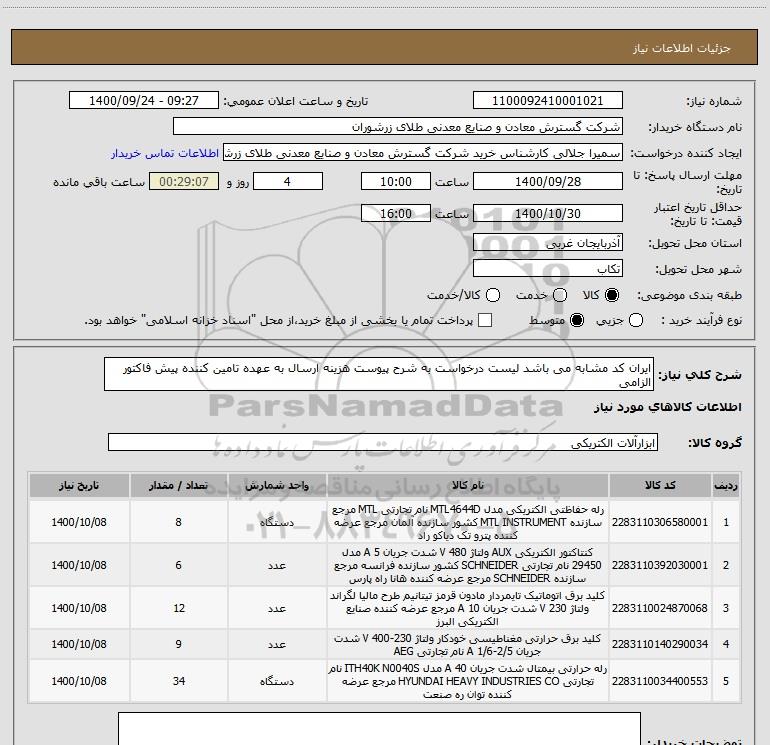Click unit دستگاه in row 1
This screenshot has height=745, width=770.
pos(277,522)
